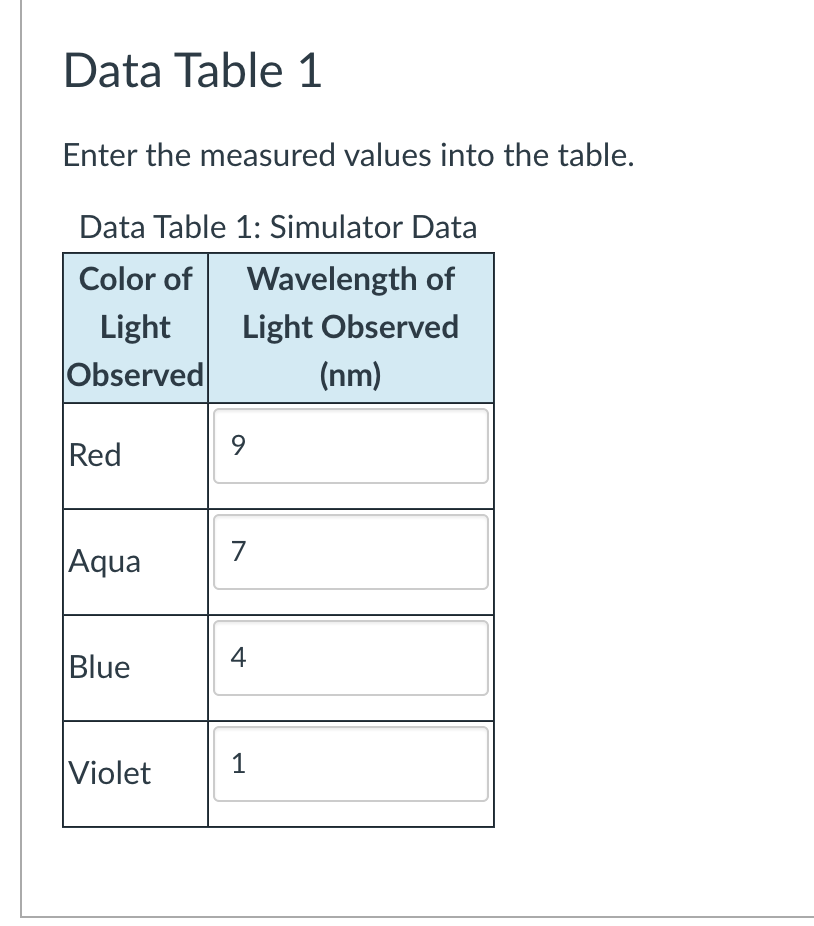Select the 'Aqua' row label cell
The width and height of the screenshot is (814, 926).
(135, 562)
